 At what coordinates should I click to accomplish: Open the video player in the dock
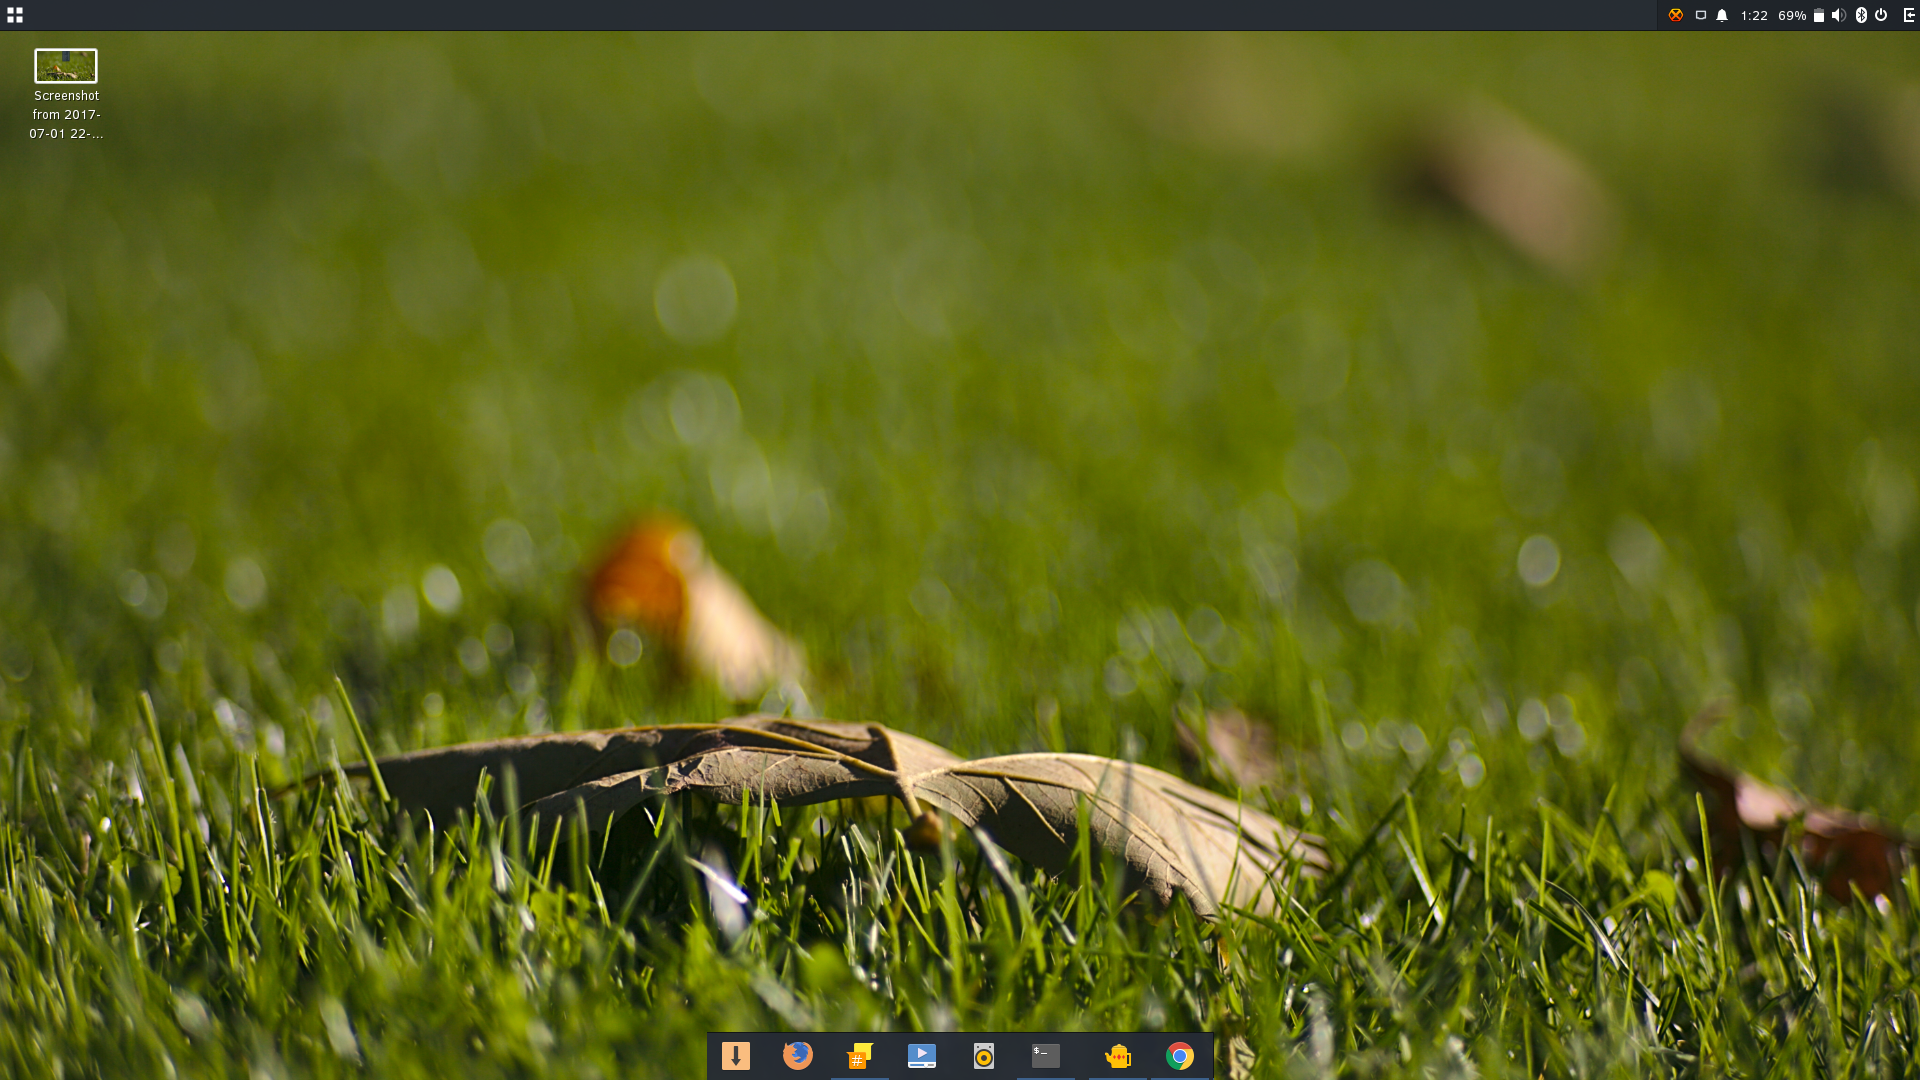point(922,1056)
